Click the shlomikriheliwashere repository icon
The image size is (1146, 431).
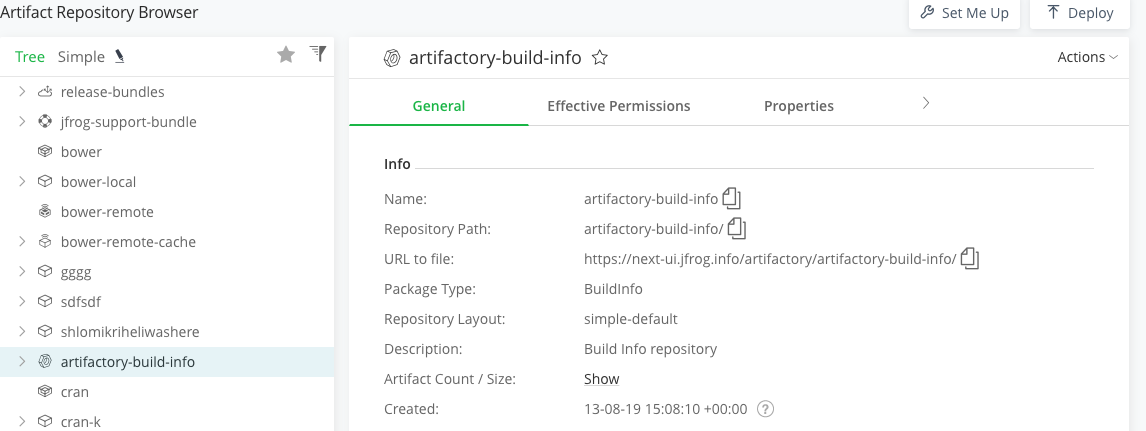(x=45, y=331)
